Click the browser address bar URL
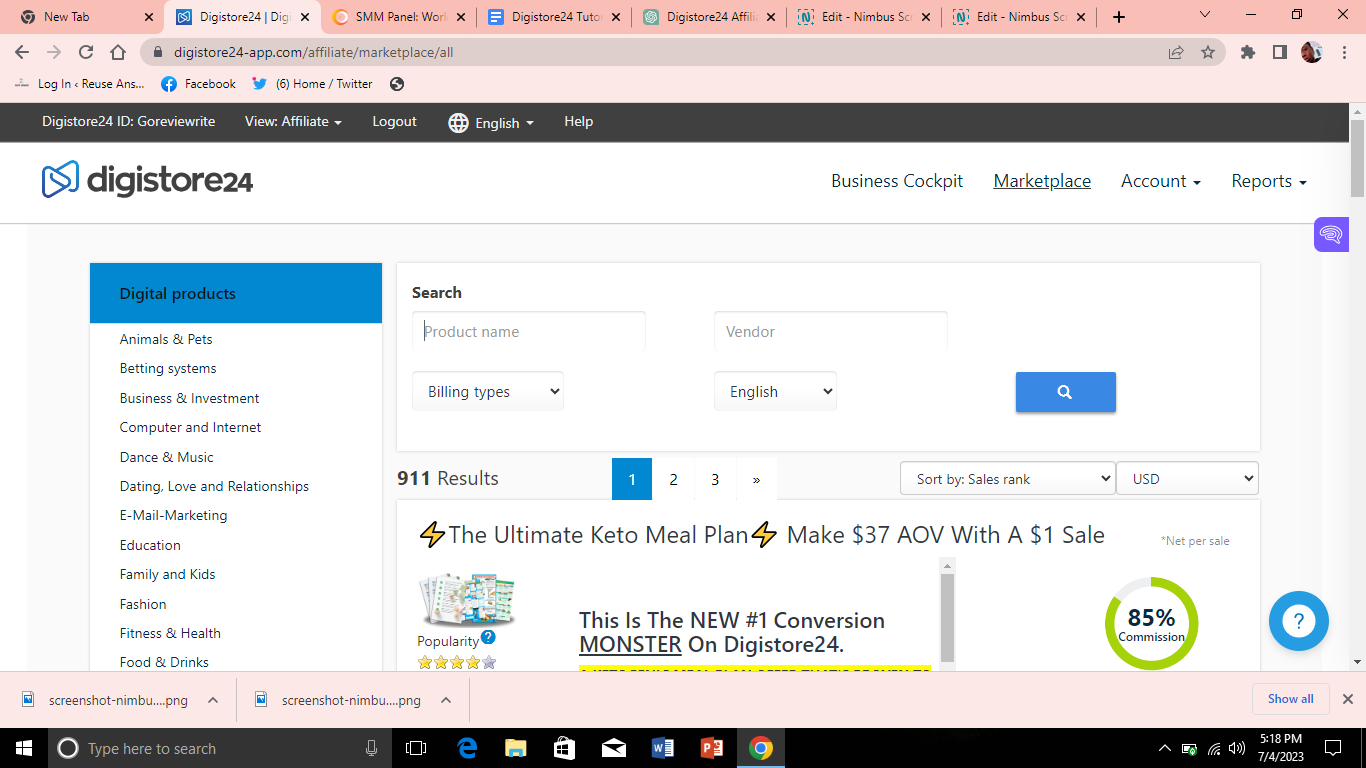The height and width of the screenshot is (768, 1366). pos(313,52)
